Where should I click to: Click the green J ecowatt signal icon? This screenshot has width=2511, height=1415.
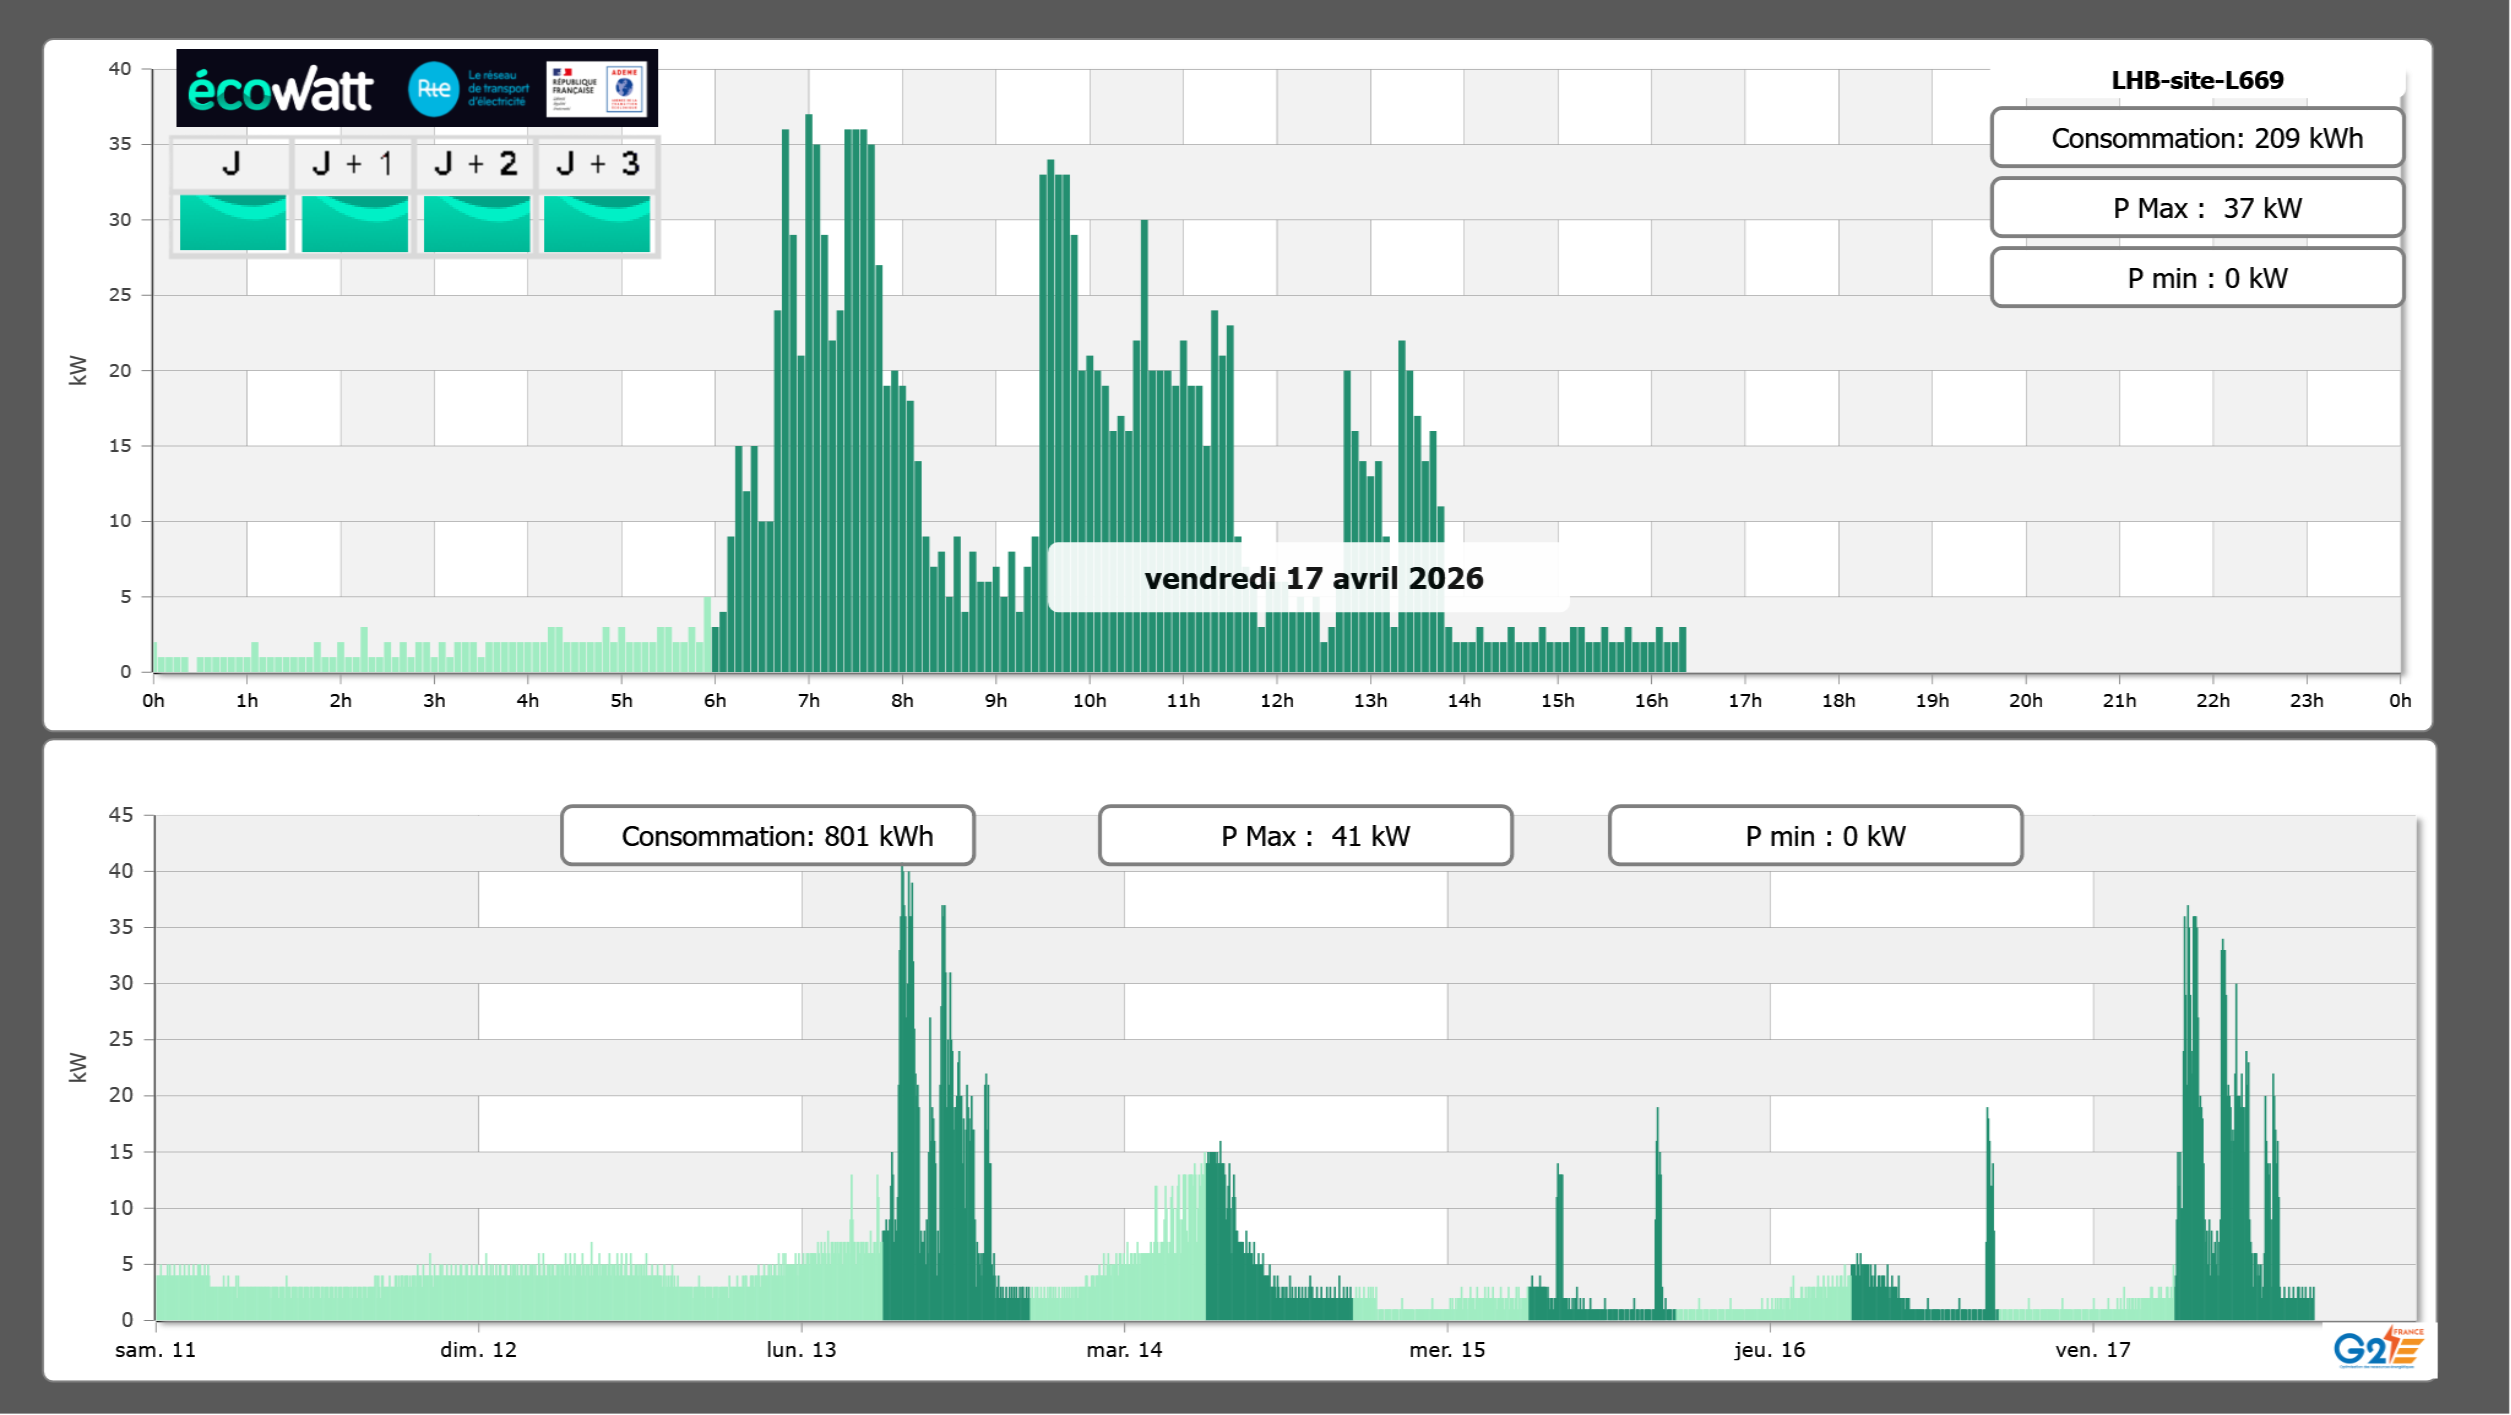point(232,223)
